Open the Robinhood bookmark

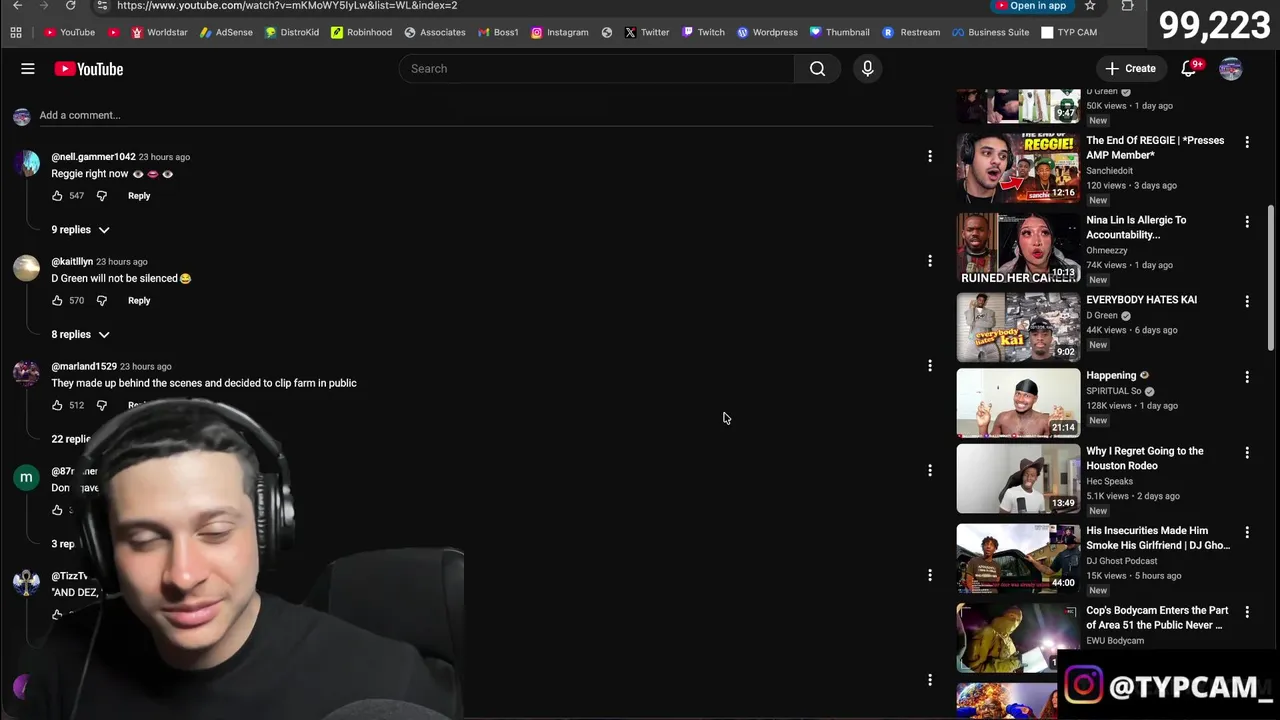click(x=361, y=32)
